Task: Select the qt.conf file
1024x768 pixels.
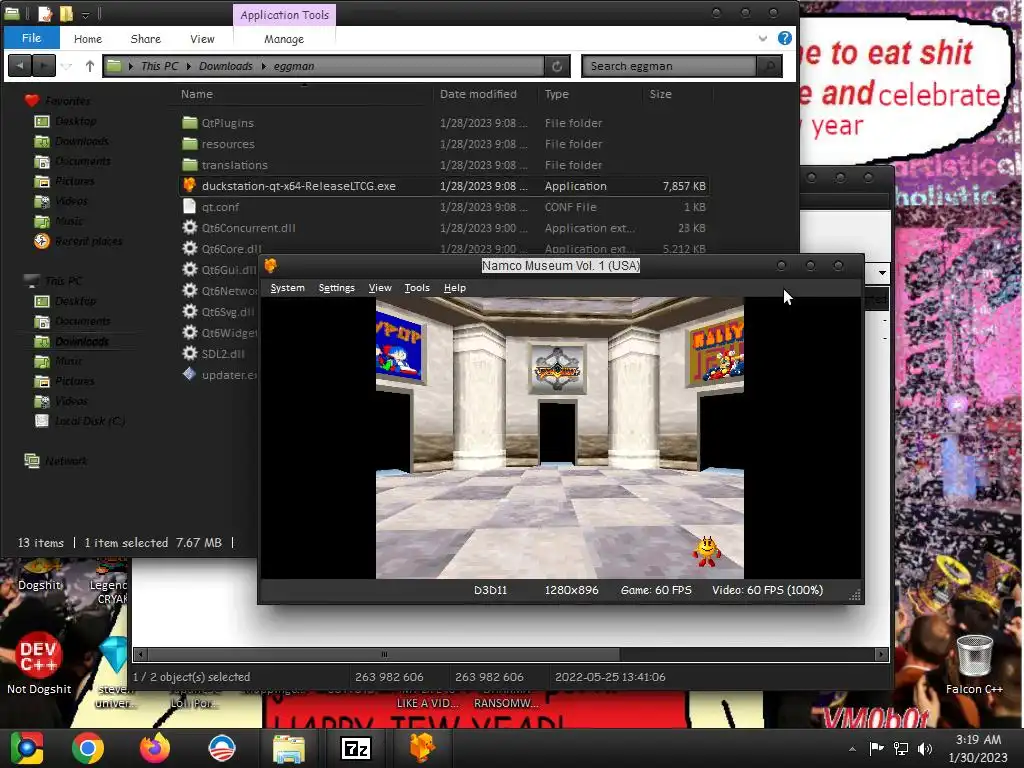Action: pos(220,206)
